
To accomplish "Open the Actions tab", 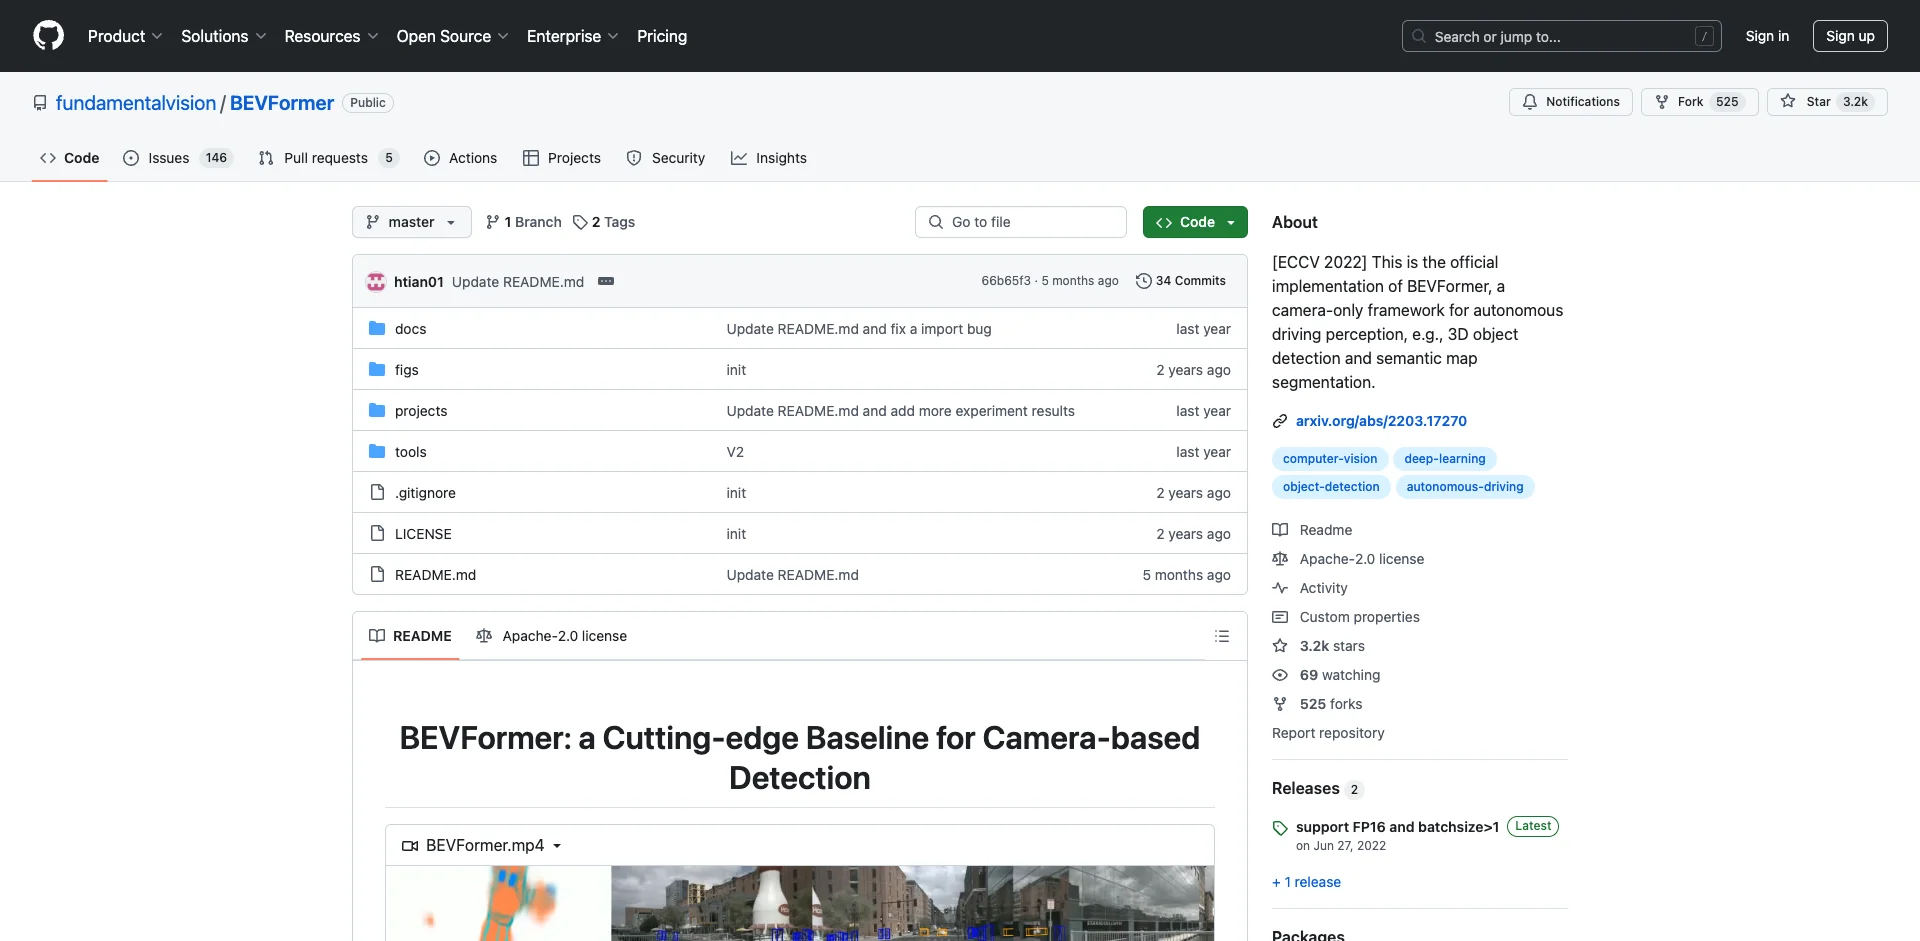I will [x=460, y=158].
